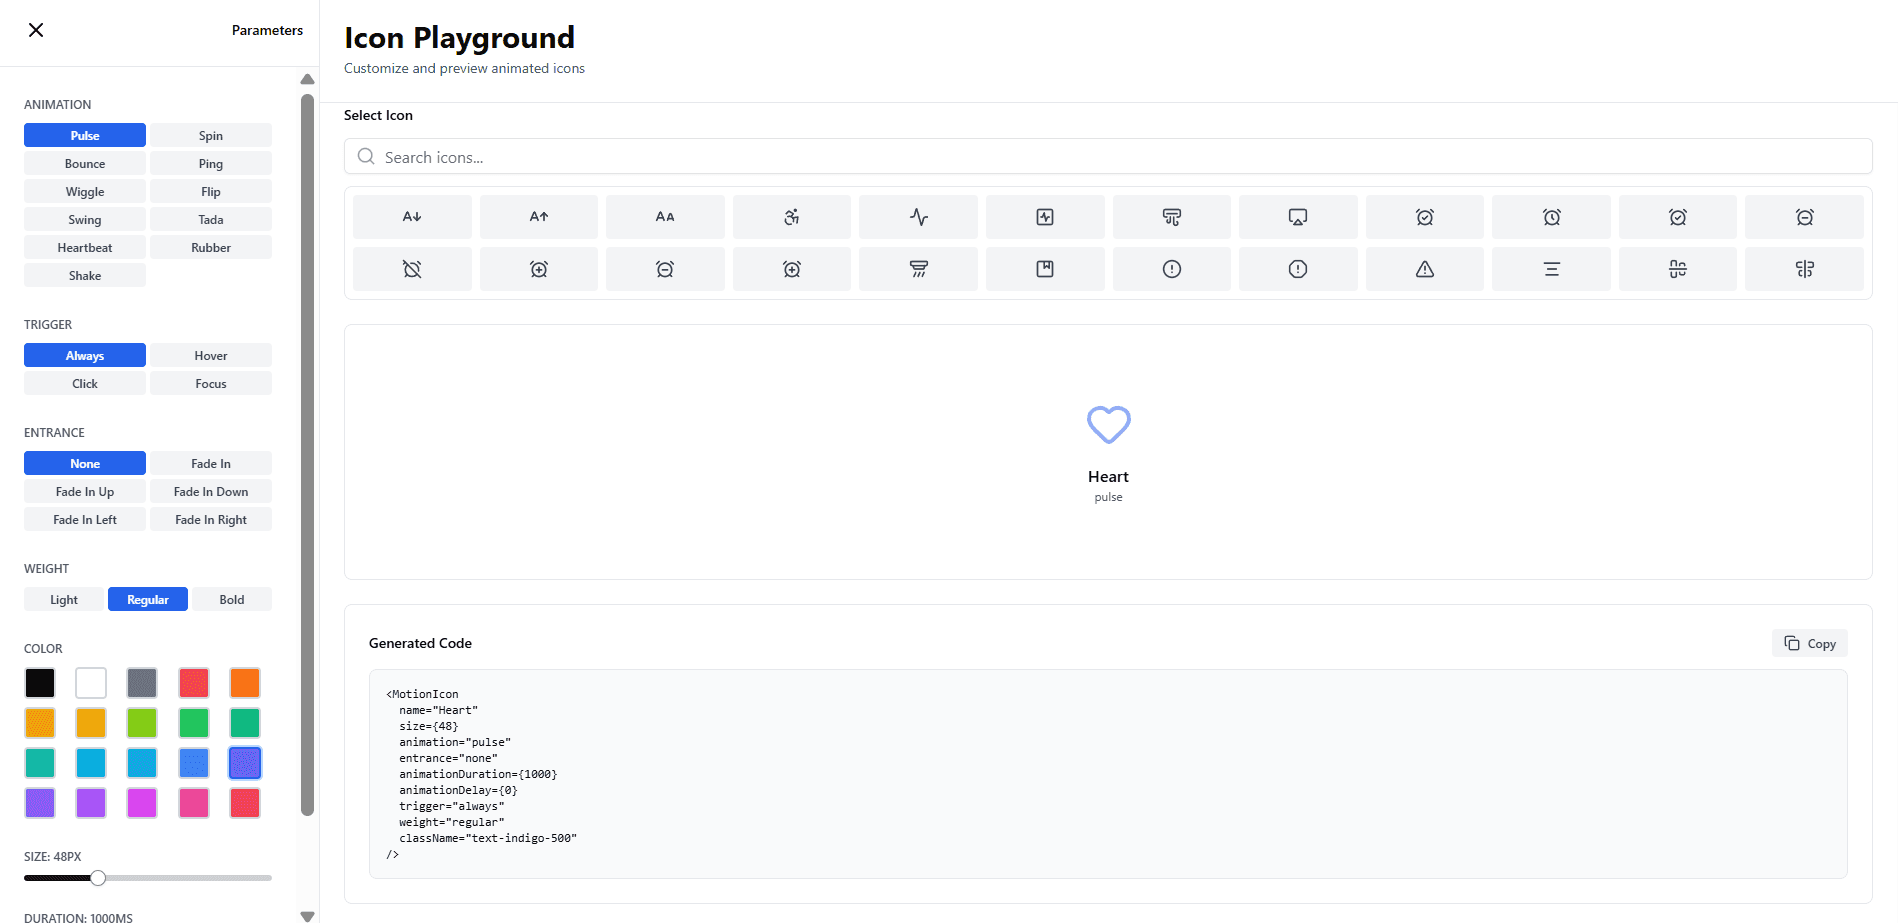Select the A arrow-up sort icon
Screen dimensions: 1898x923
(x=539, y=216)
